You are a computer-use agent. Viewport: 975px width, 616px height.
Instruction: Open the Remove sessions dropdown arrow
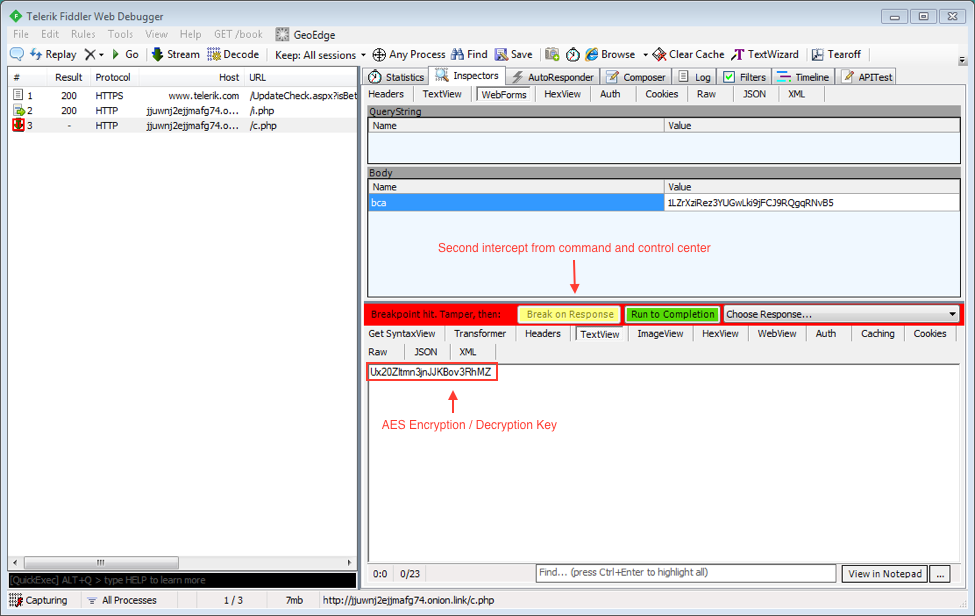[x=101, y=55]
